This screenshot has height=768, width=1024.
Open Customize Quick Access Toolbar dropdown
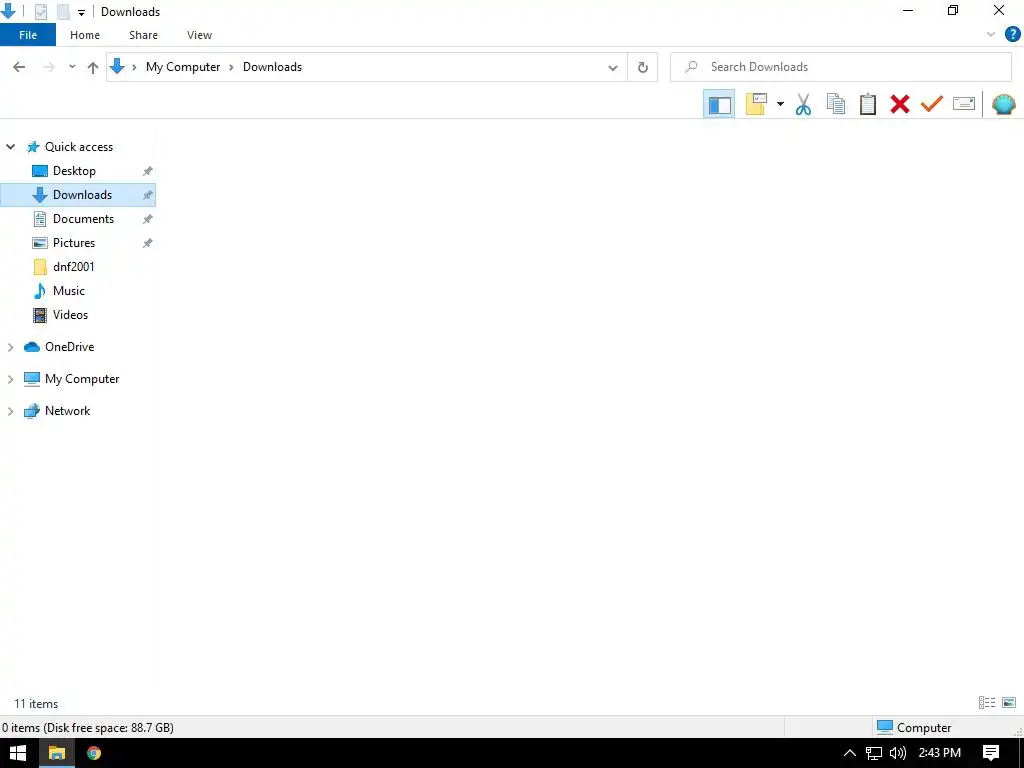[x=81, y=12]
